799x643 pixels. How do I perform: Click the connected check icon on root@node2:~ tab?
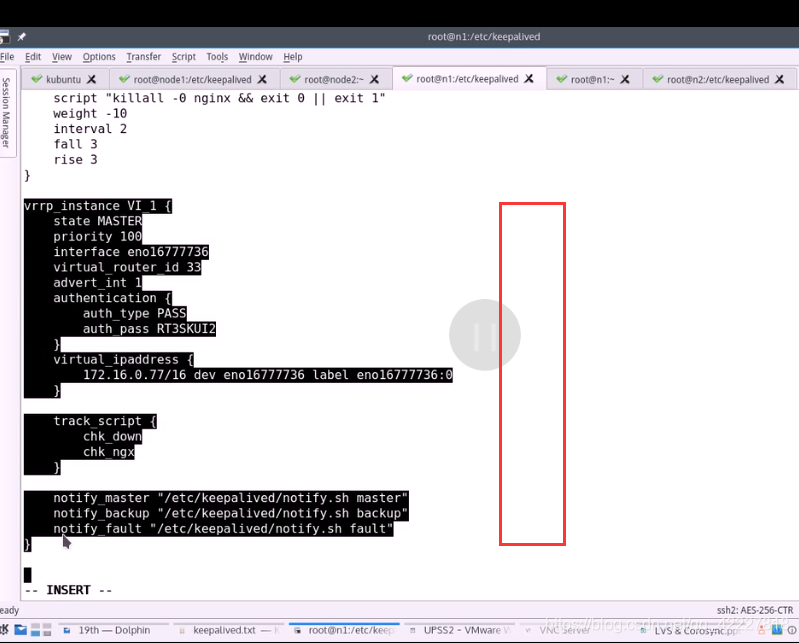point(295,79)
